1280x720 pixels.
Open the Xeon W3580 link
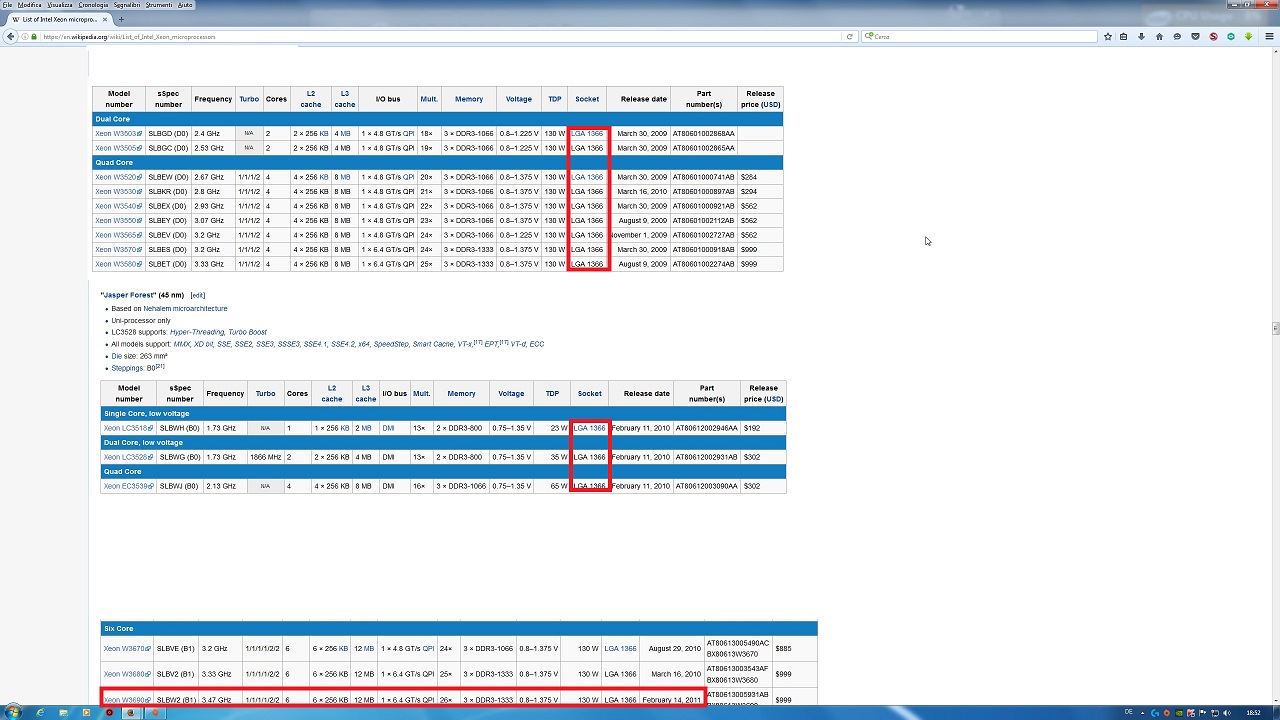point(119,264)
